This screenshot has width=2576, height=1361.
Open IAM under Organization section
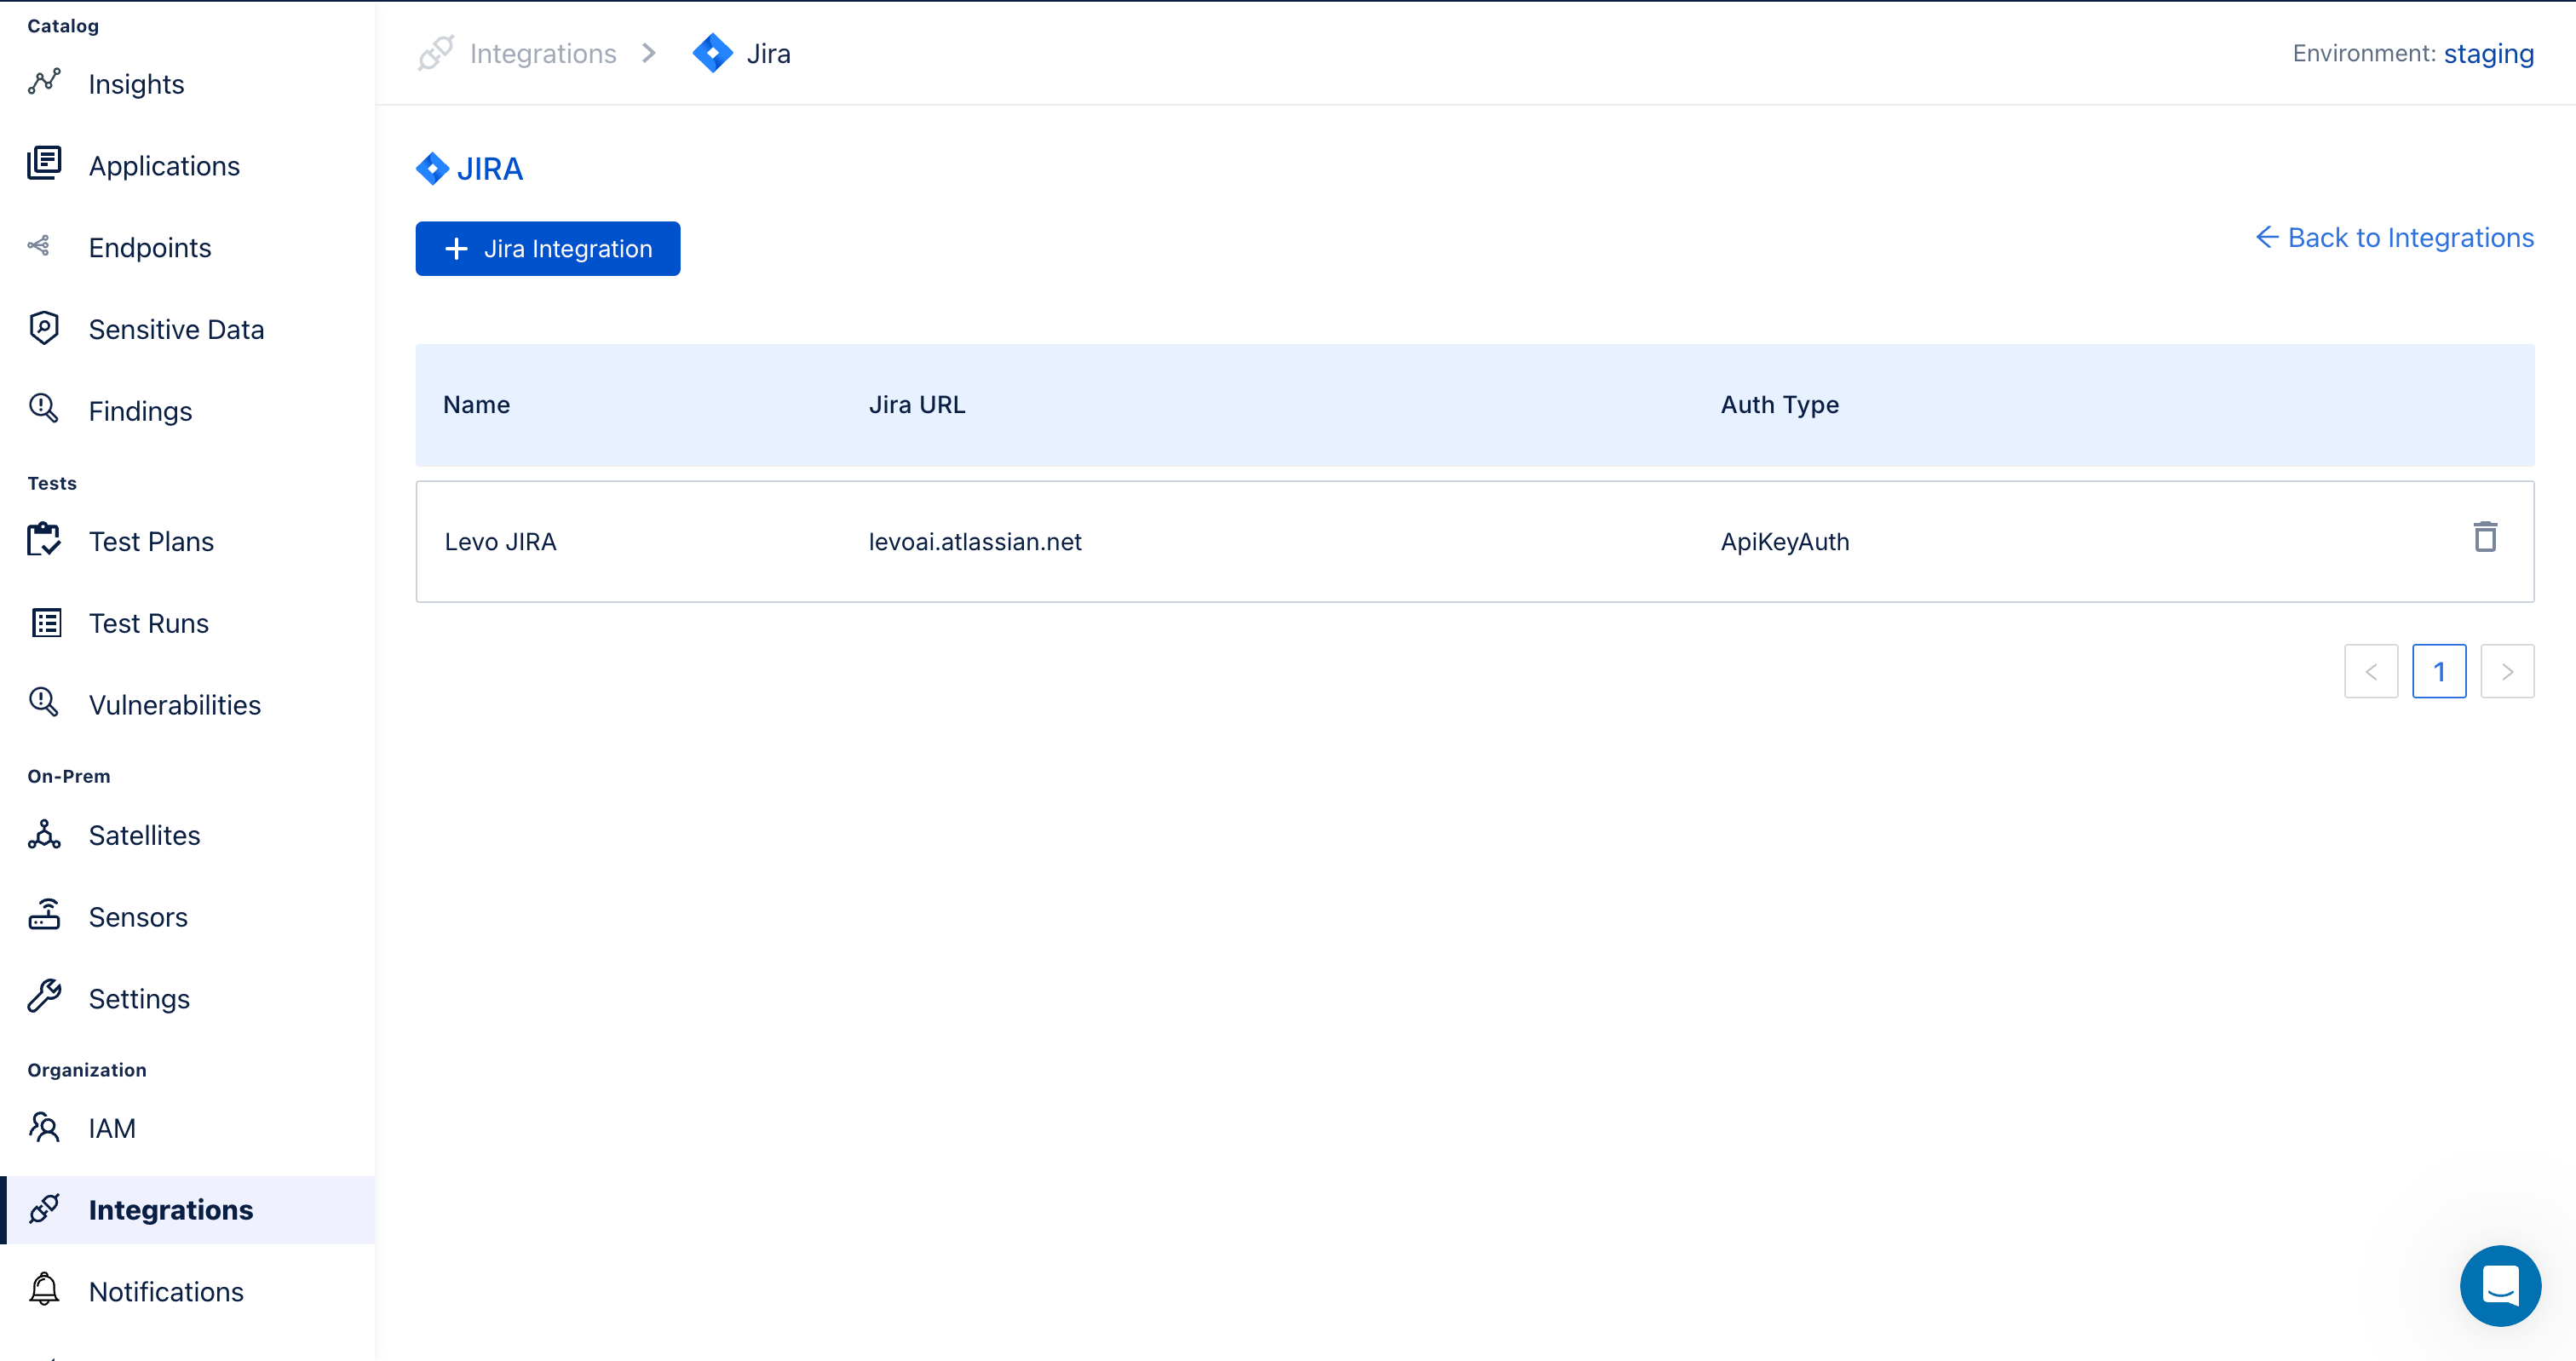(x=111, y=1128)
